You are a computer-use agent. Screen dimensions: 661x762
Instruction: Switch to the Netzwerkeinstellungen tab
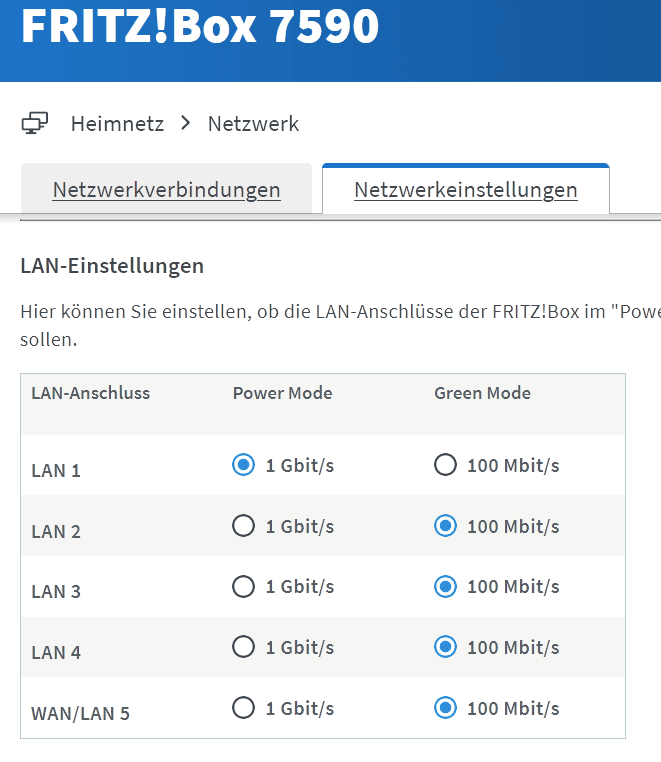[x=466, y=190]
